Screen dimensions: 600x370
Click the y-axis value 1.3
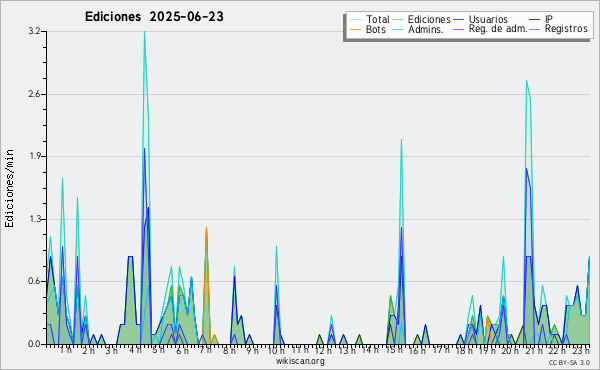coord(34,219)
